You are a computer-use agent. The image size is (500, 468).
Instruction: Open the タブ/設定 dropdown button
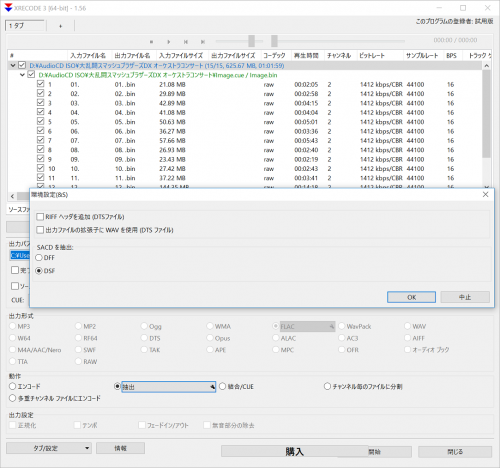[x=49, y=448]
